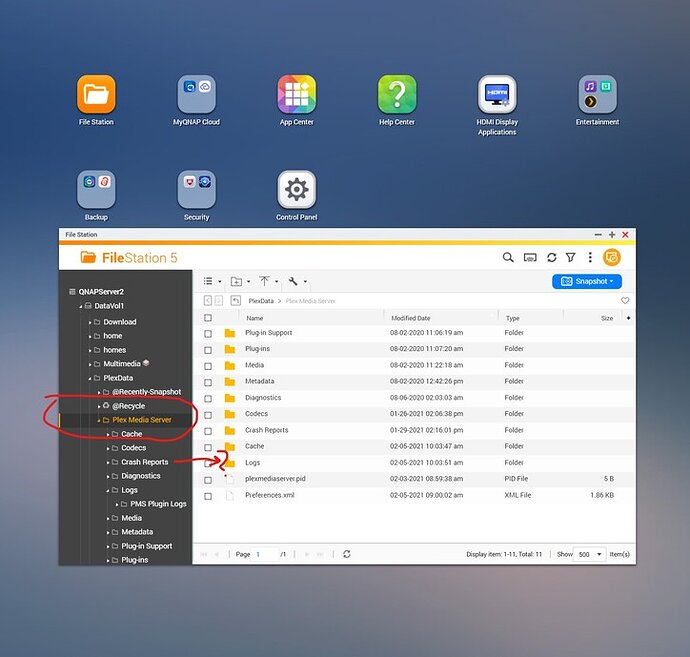Go back with the breadcrumb back arrow

[208, 301]
